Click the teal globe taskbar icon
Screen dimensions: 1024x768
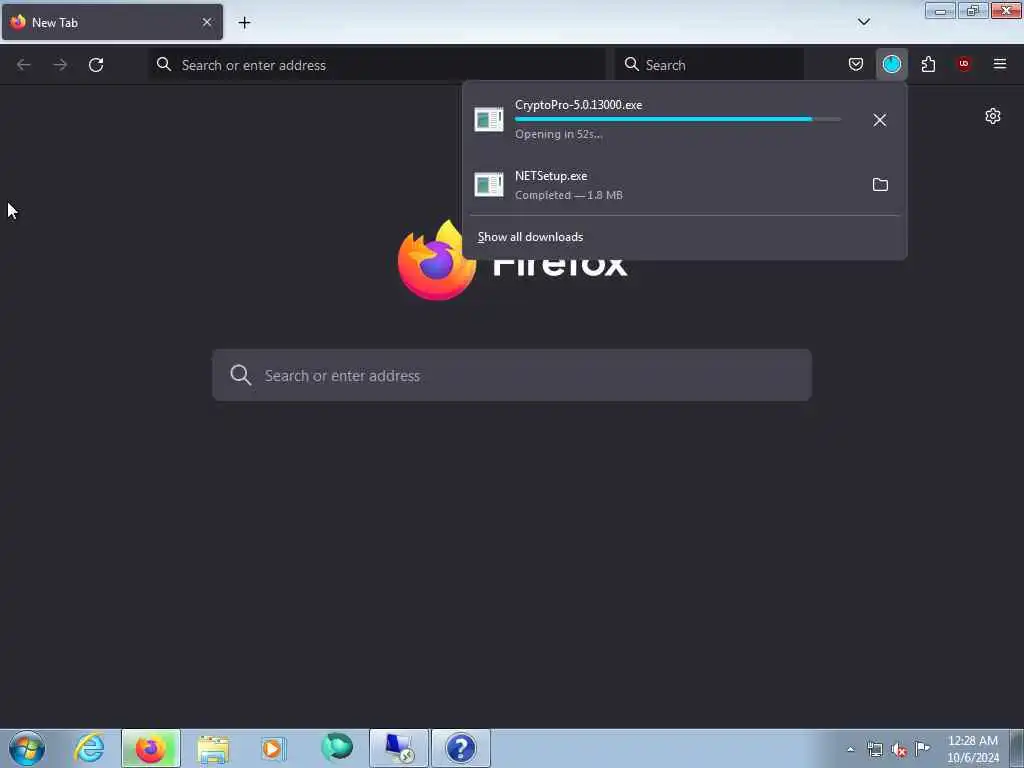[x=337, y=748]
